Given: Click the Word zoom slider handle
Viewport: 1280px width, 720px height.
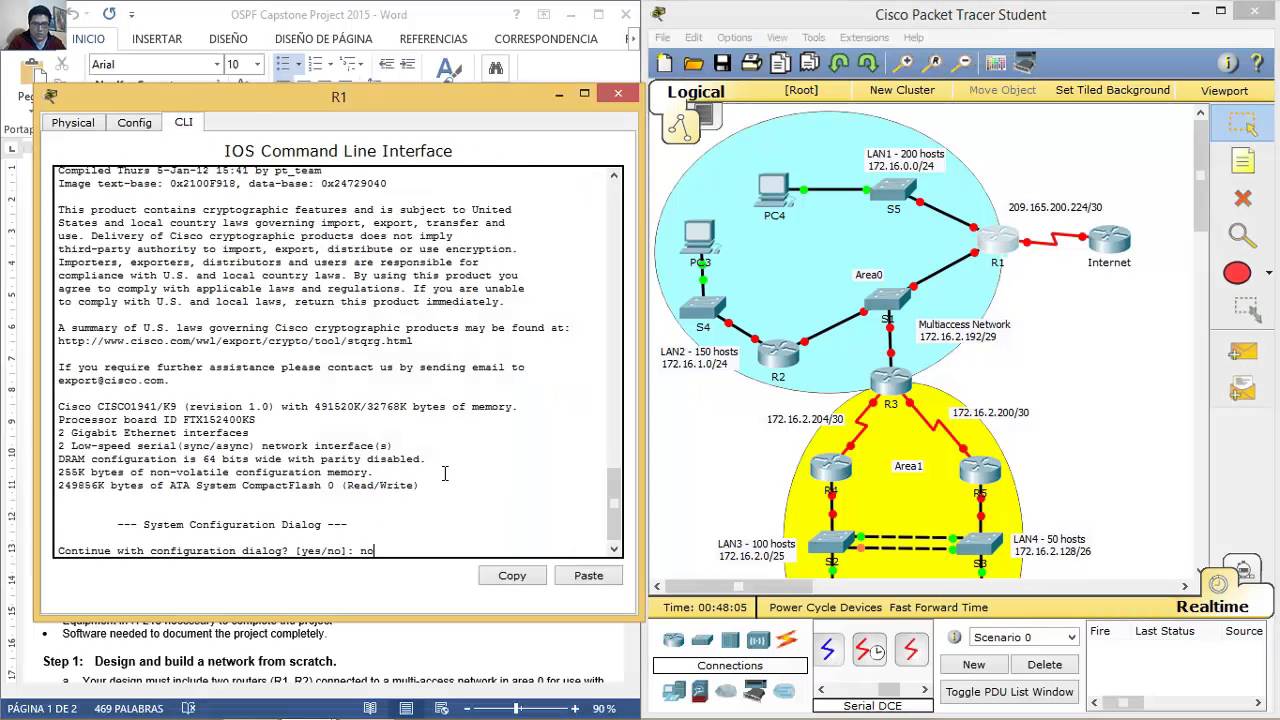Looking at the screenshot, I should tap(517, 708).
